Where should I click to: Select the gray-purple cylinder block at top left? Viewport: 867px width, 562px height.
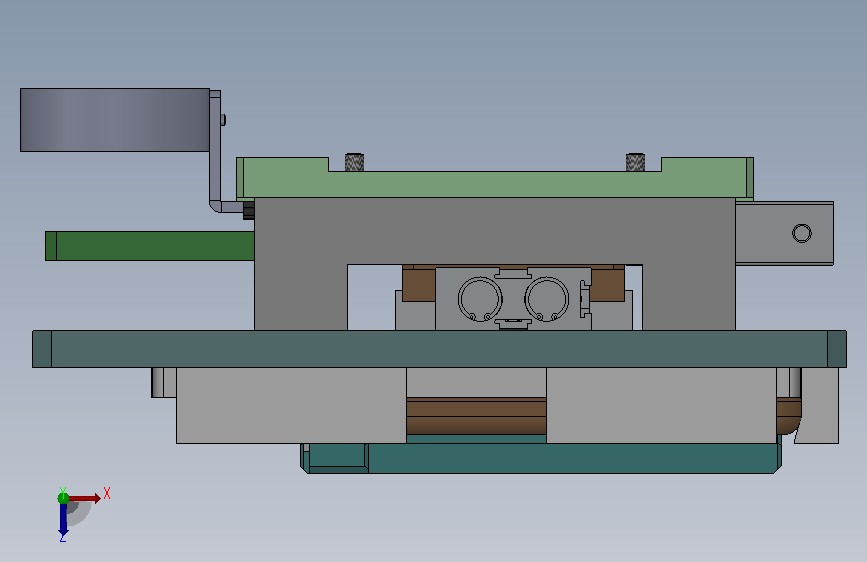pos(115,119)
